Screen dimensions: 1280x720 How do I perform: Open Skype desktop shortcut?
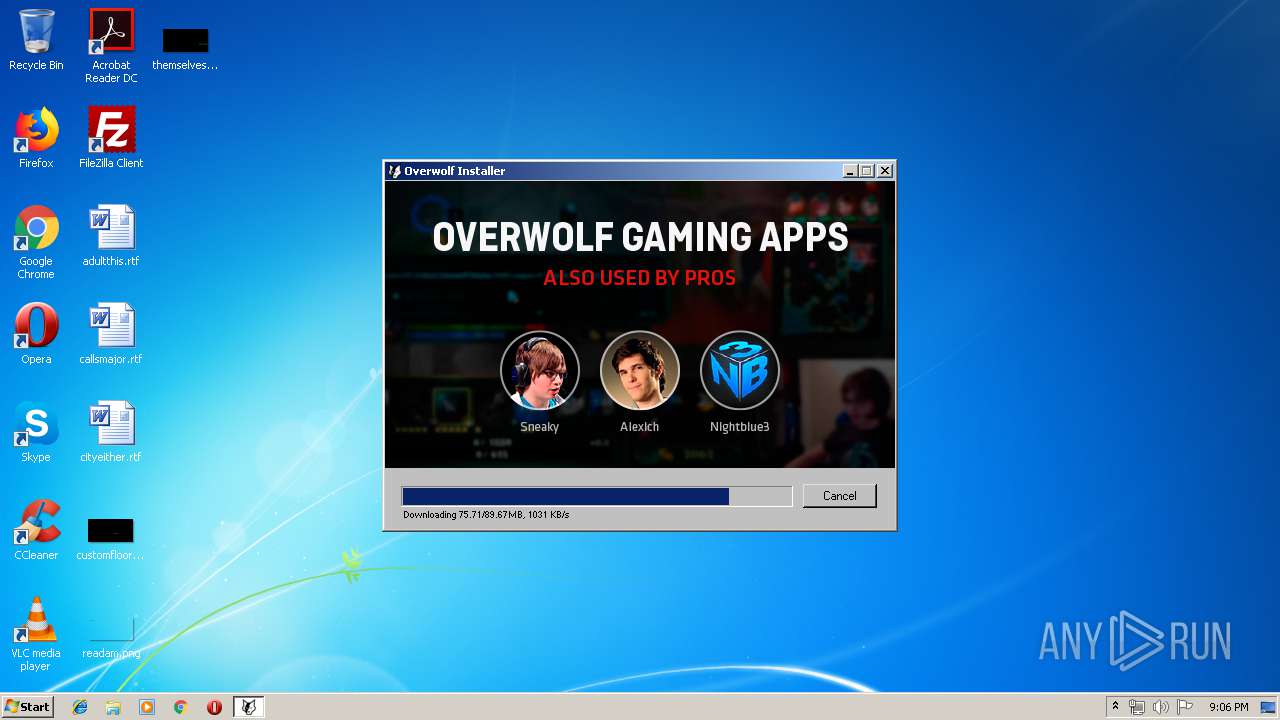coord(36,432)
